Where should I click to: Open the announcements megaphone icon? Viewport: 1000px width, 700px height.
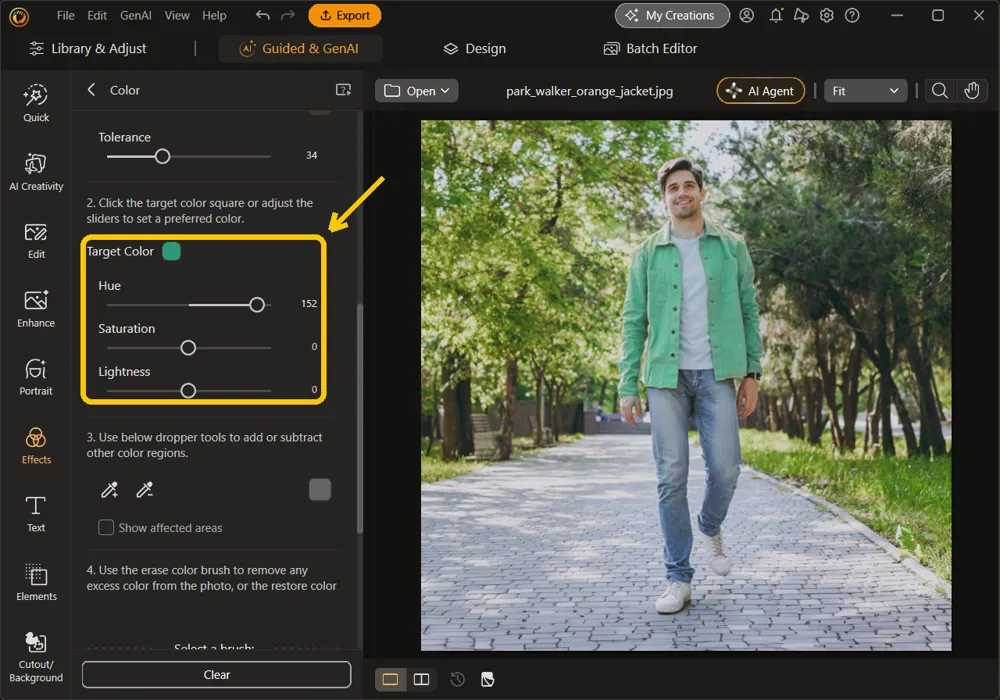coord(801,15)
